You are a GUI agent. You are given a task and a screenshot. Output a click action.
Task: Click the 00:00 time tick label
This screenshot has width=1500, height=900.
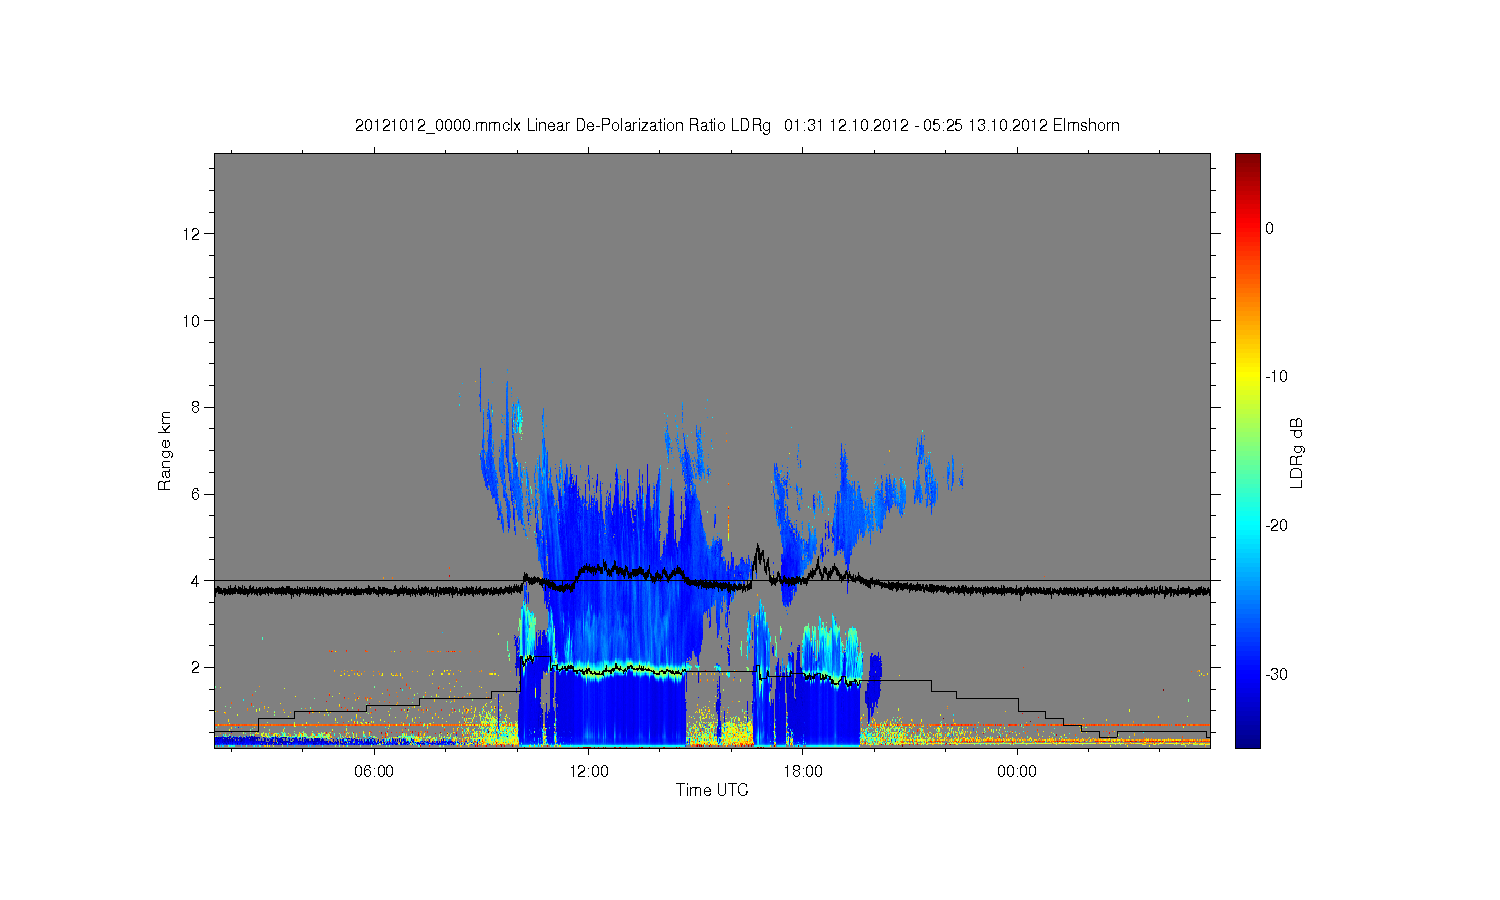coord(1017,772)
